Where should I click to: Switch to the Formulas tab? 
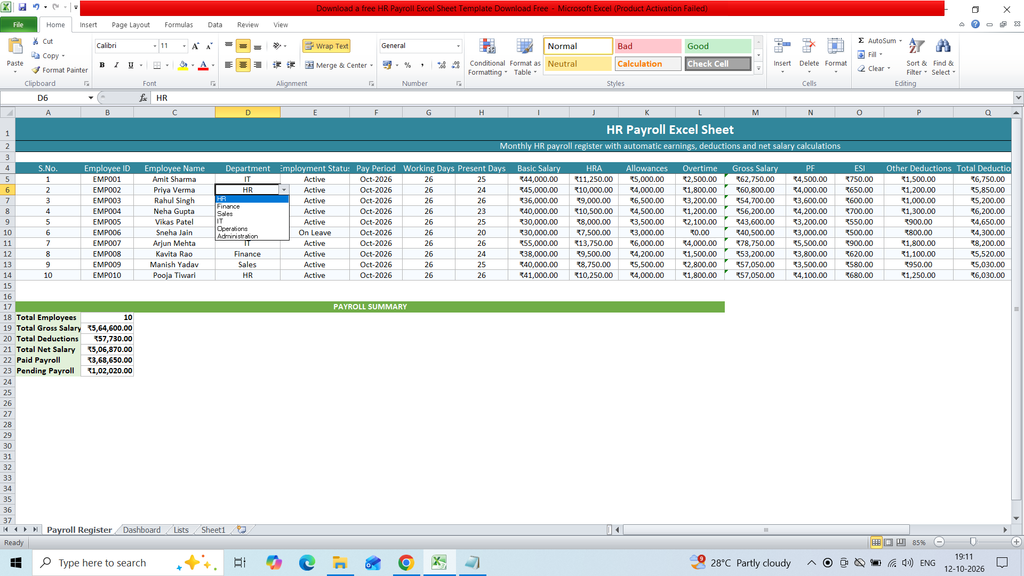tap(178, 25)
